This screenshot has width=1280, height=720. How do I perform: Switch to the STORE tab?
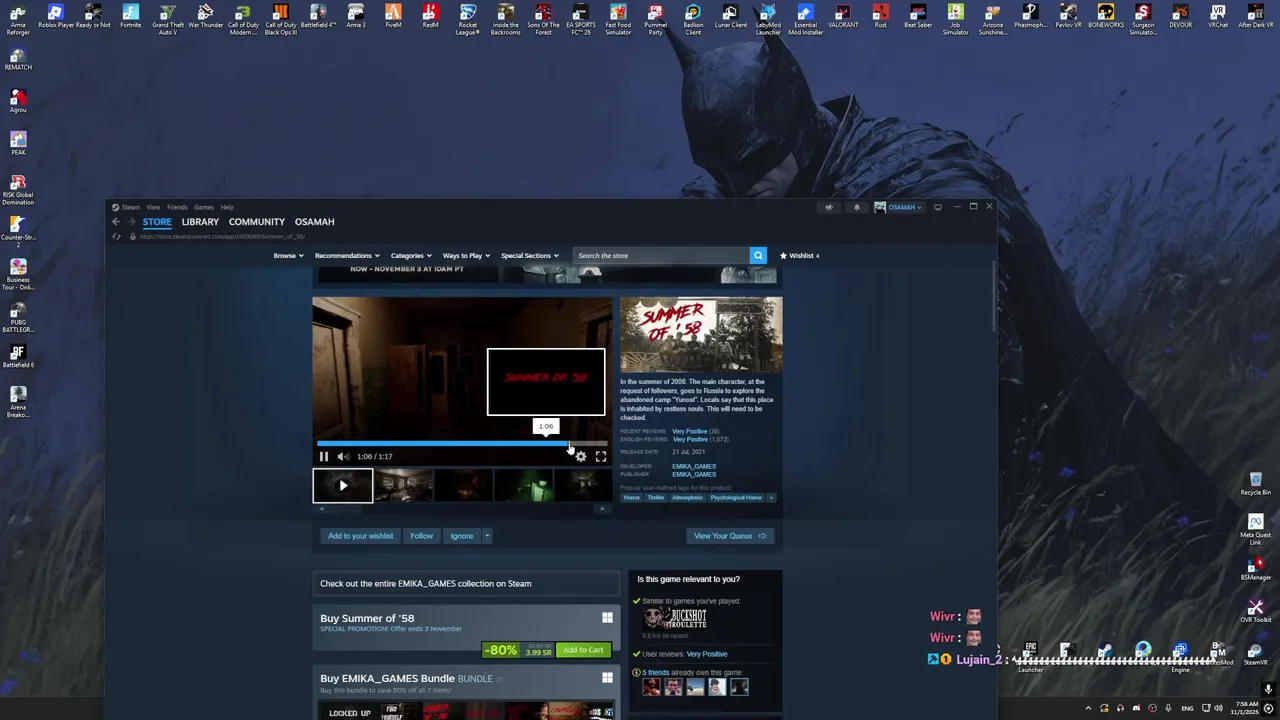(x=157, y=222)
